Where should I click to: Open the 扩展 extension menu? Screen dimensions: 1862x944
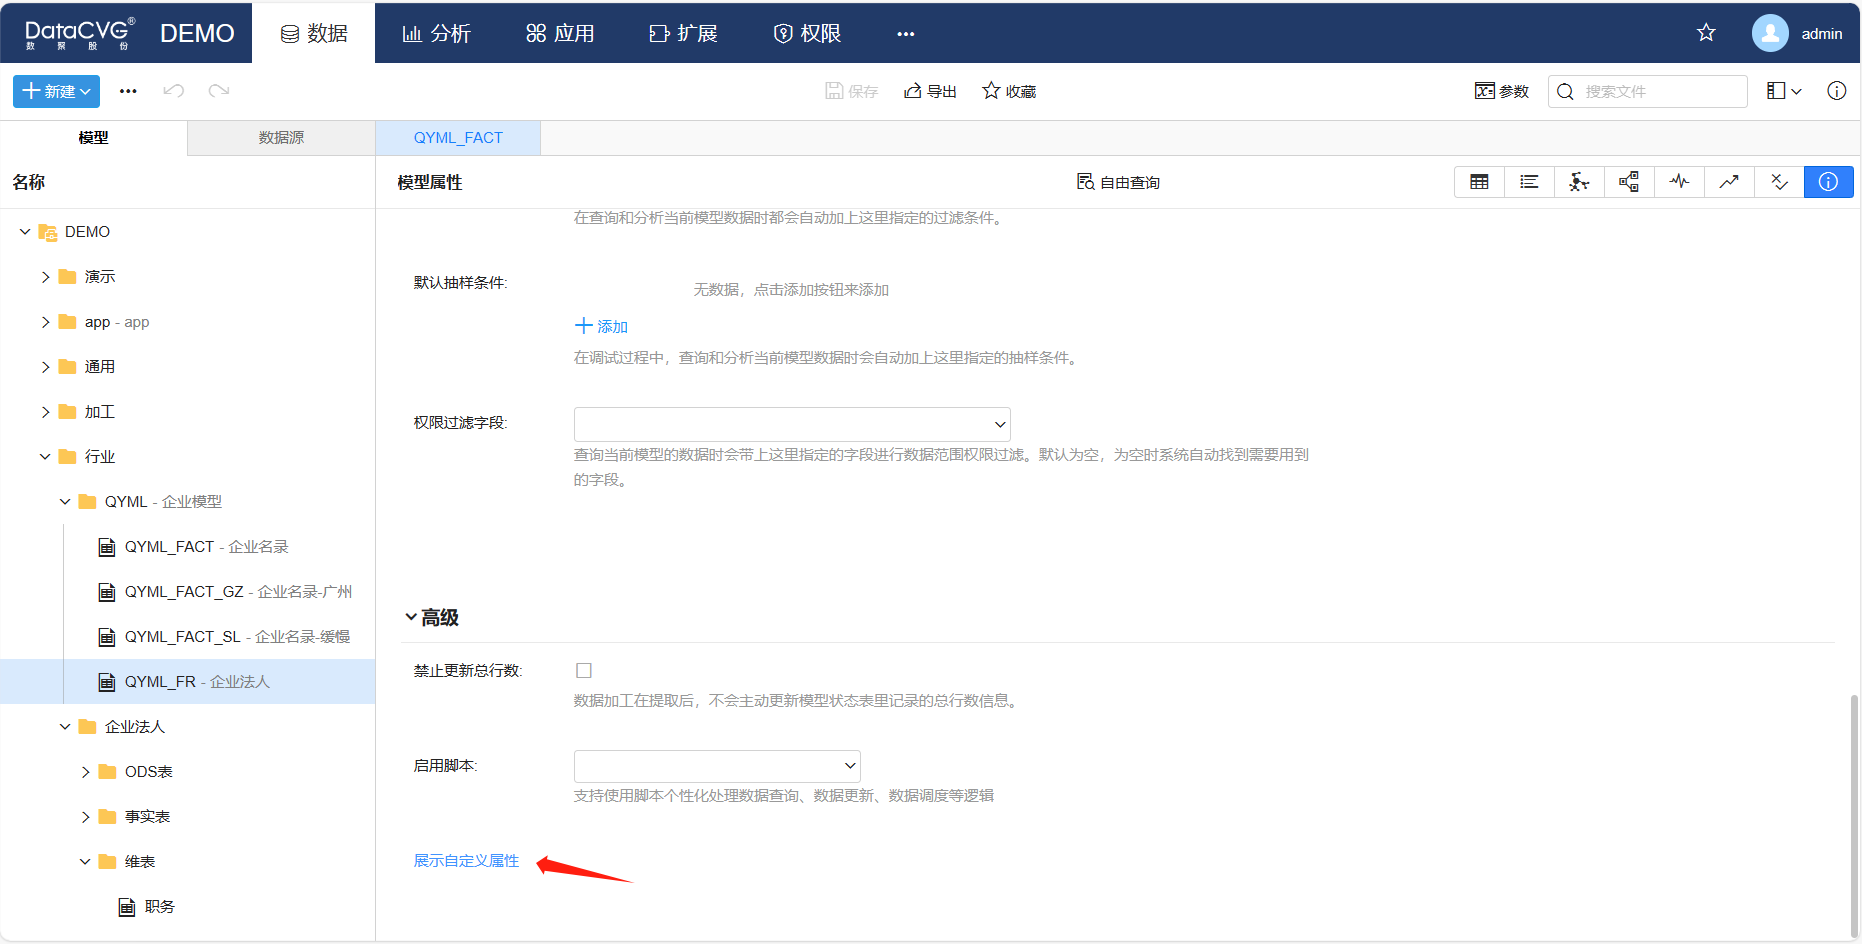[x=683, y=33]
